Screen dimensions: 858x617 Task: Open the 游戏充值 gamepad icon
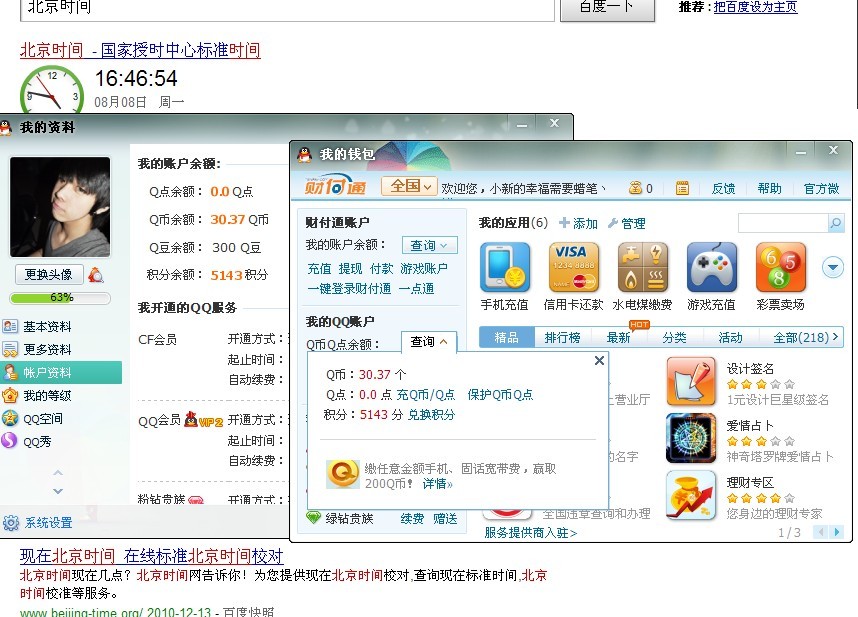[x=711, y=267]
